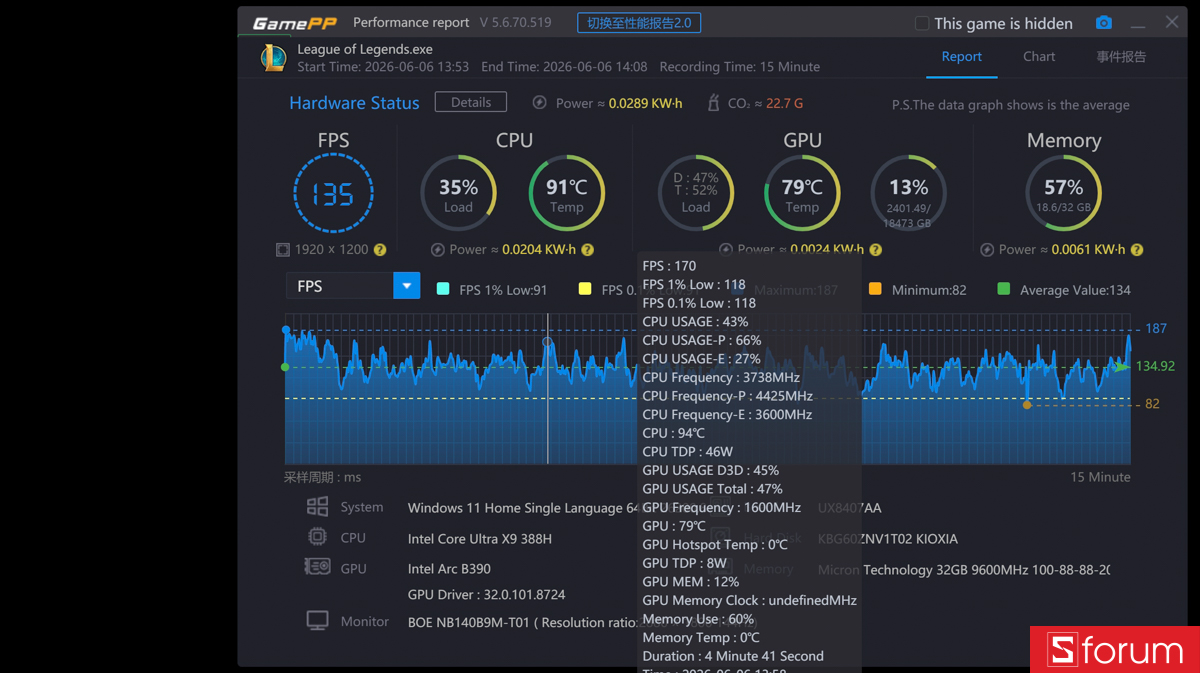This screenshot has width=1200, height=673.
Task: Click 'CPU Frequency-P : 4425MHz' tooltip line
Action: [728, 396]
